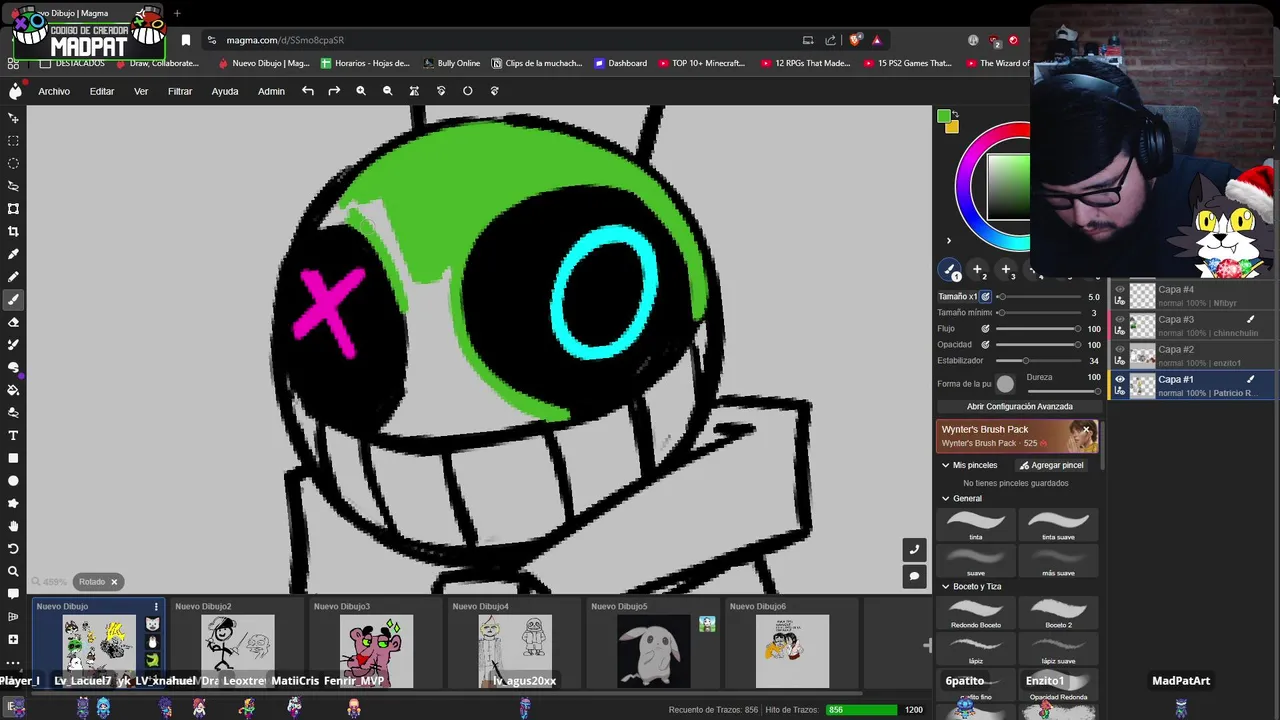Open the Filtrar menu

coord(180,91)
